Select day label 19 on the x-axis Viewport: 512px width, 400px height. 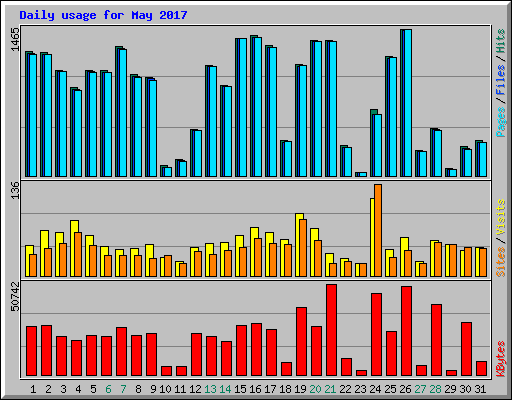click(300, 389)
